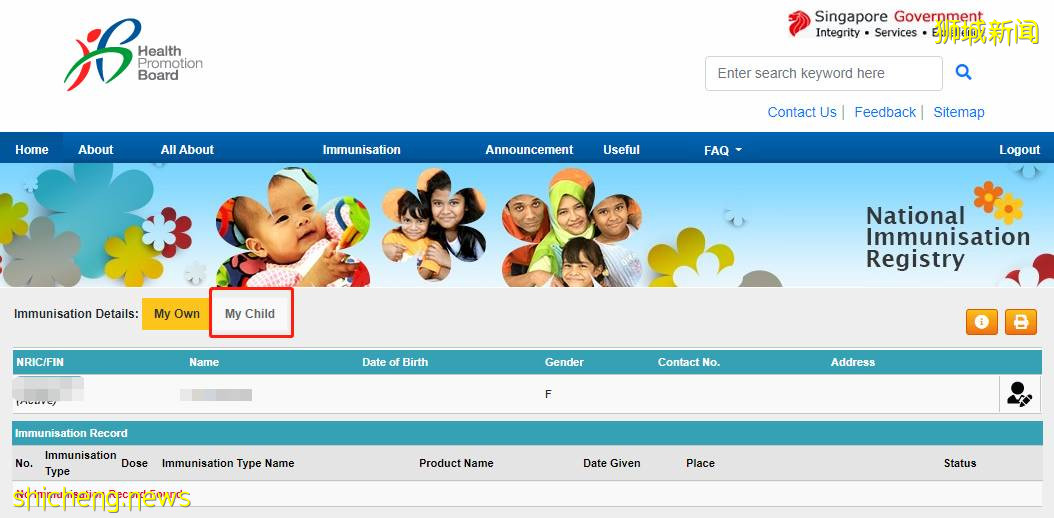Click the orange info icon button
This screenshot has width=1054, height=518.
981,322
